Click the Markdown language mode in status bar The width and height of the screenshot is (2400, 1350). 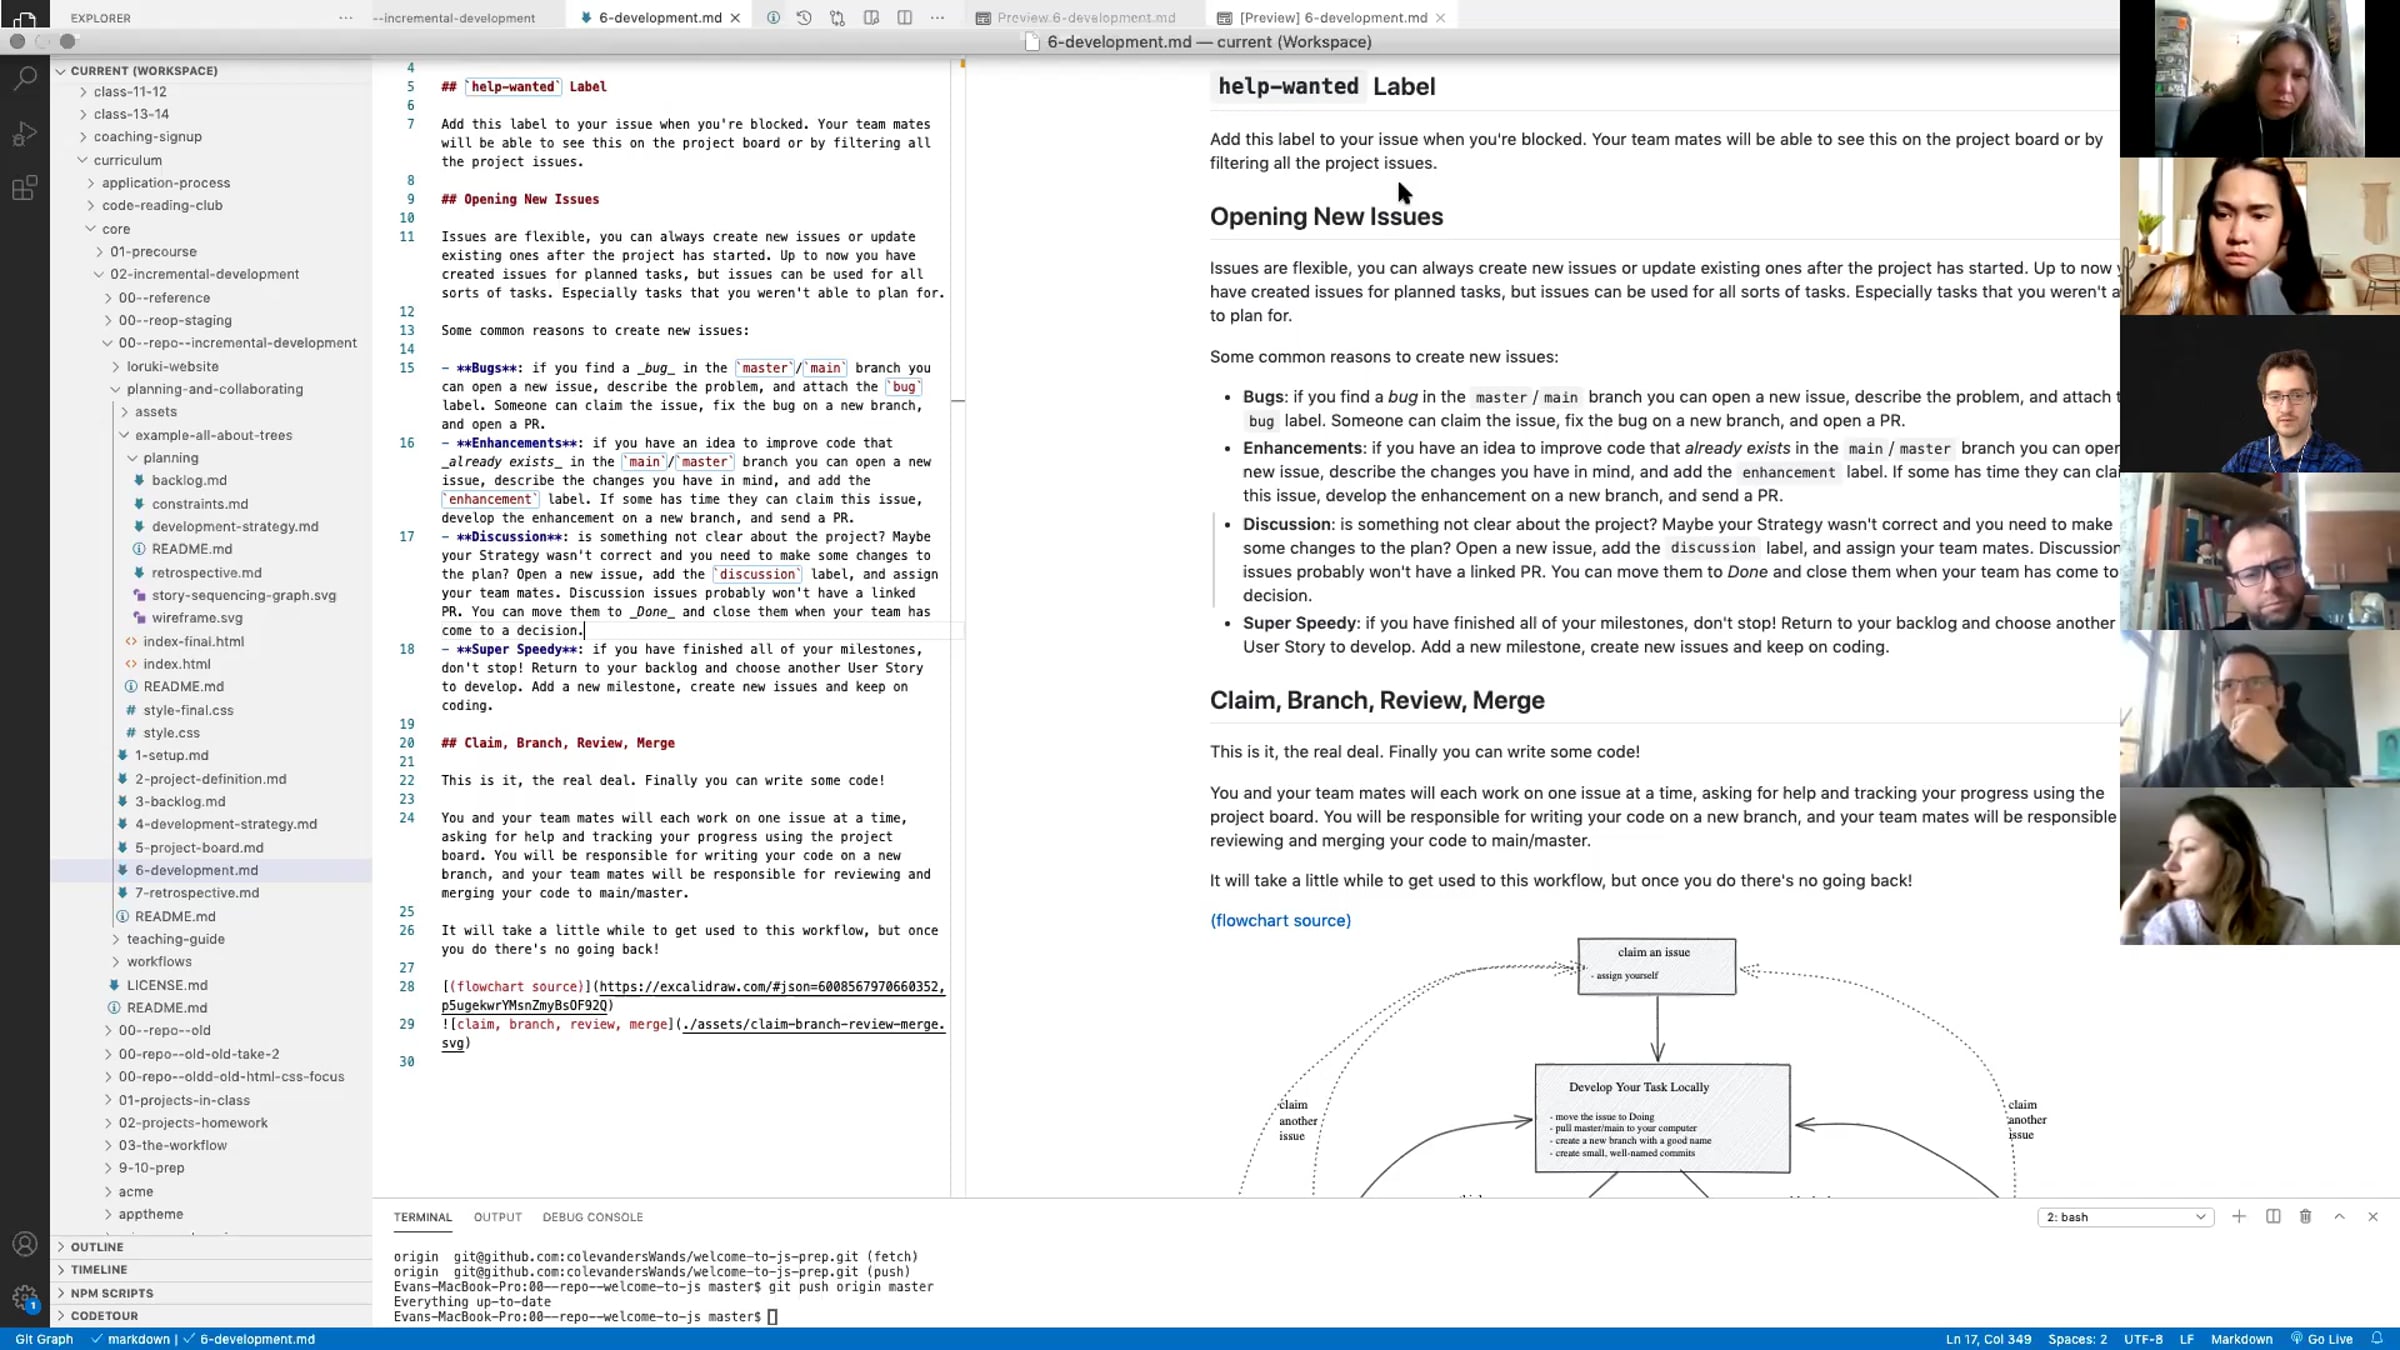[x=2241, y=1339]
